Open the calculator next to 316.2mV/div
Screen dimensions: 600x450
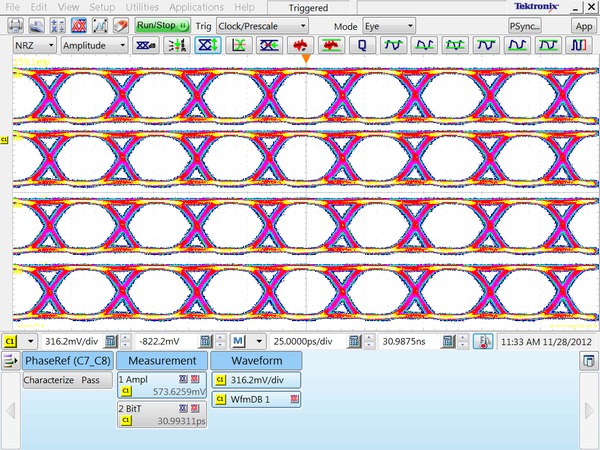coord(111,341)
